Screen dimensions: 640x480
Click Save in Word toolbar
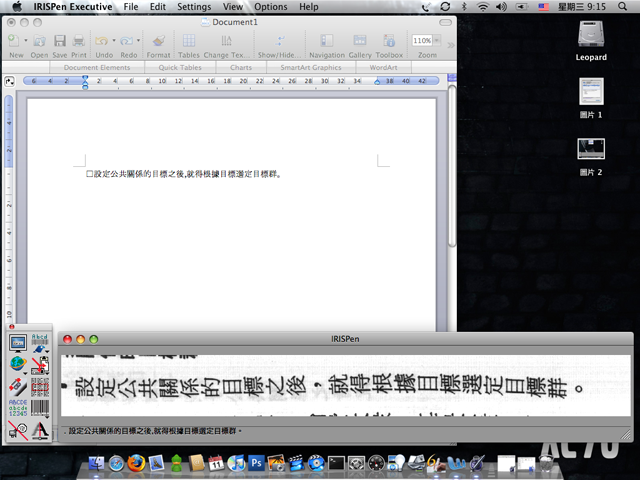[60, 46]
